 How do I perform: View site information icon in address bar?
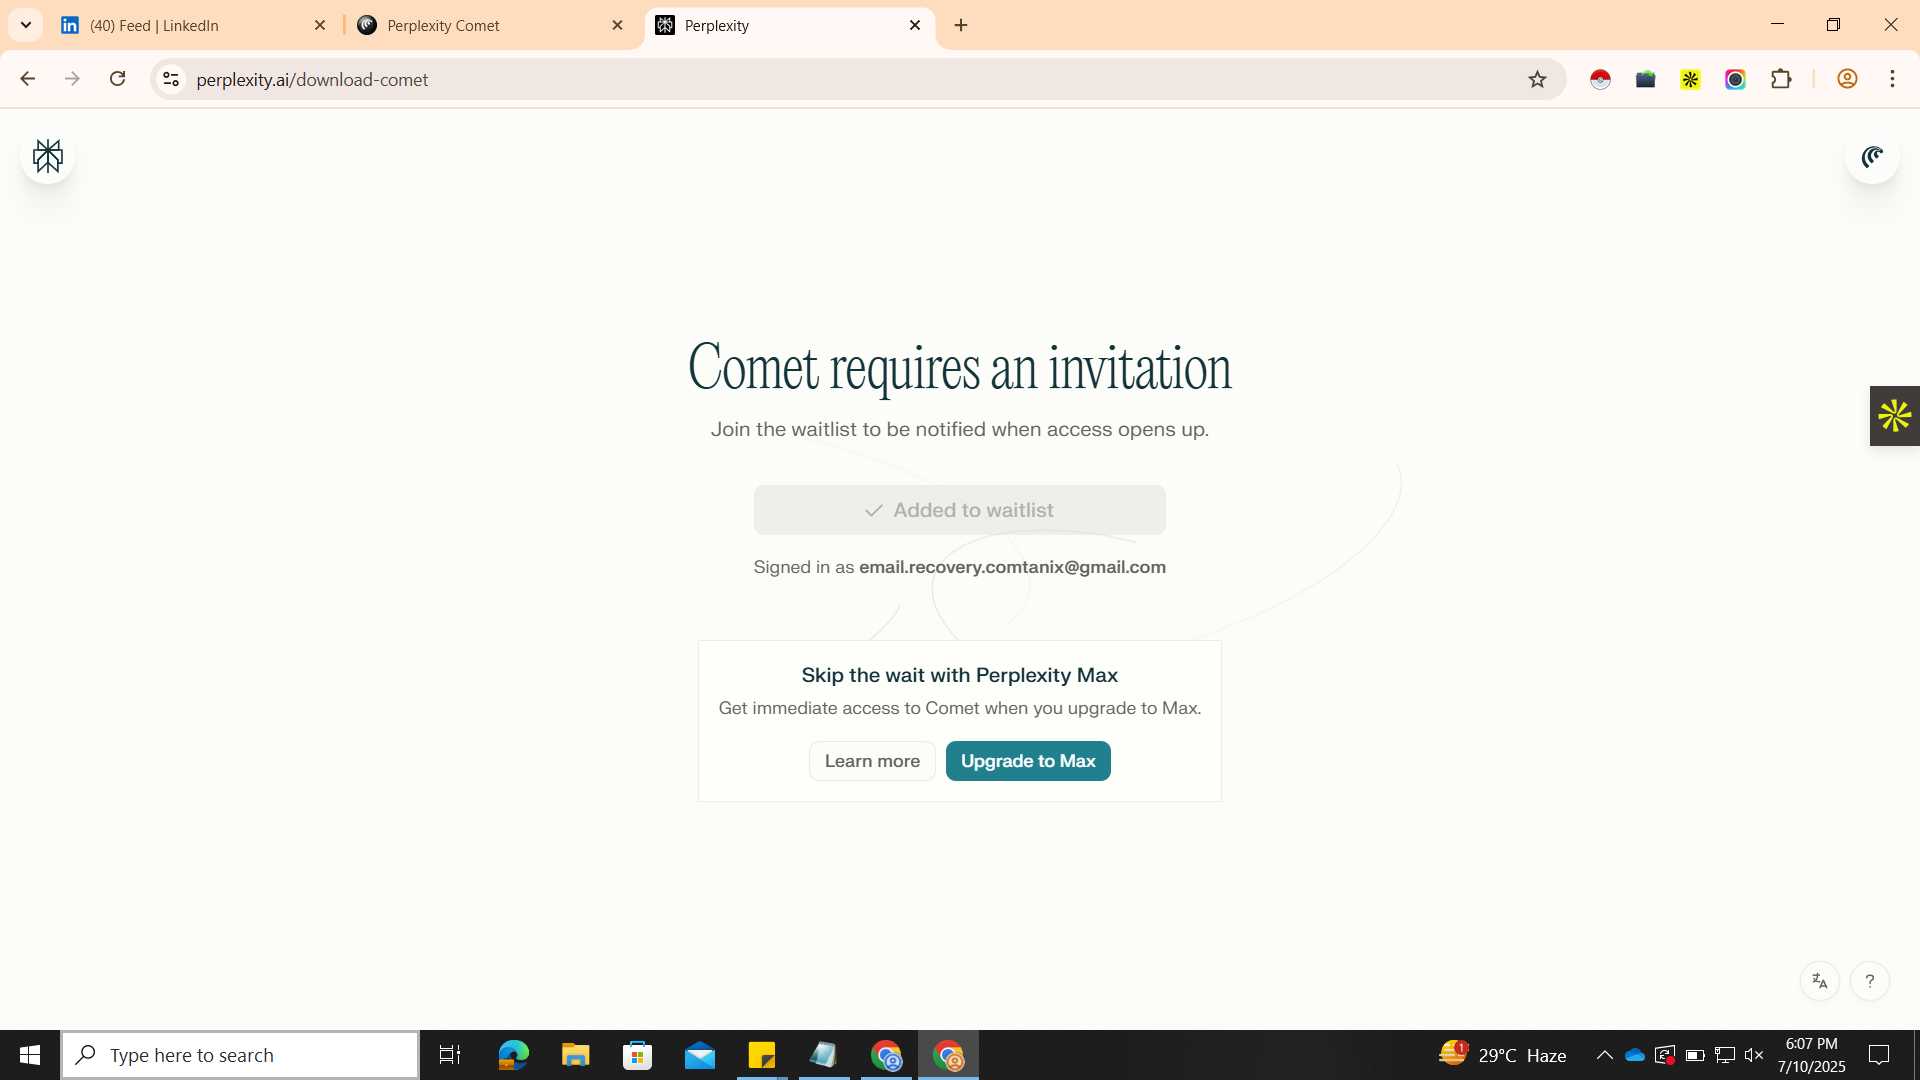[171, 79]
